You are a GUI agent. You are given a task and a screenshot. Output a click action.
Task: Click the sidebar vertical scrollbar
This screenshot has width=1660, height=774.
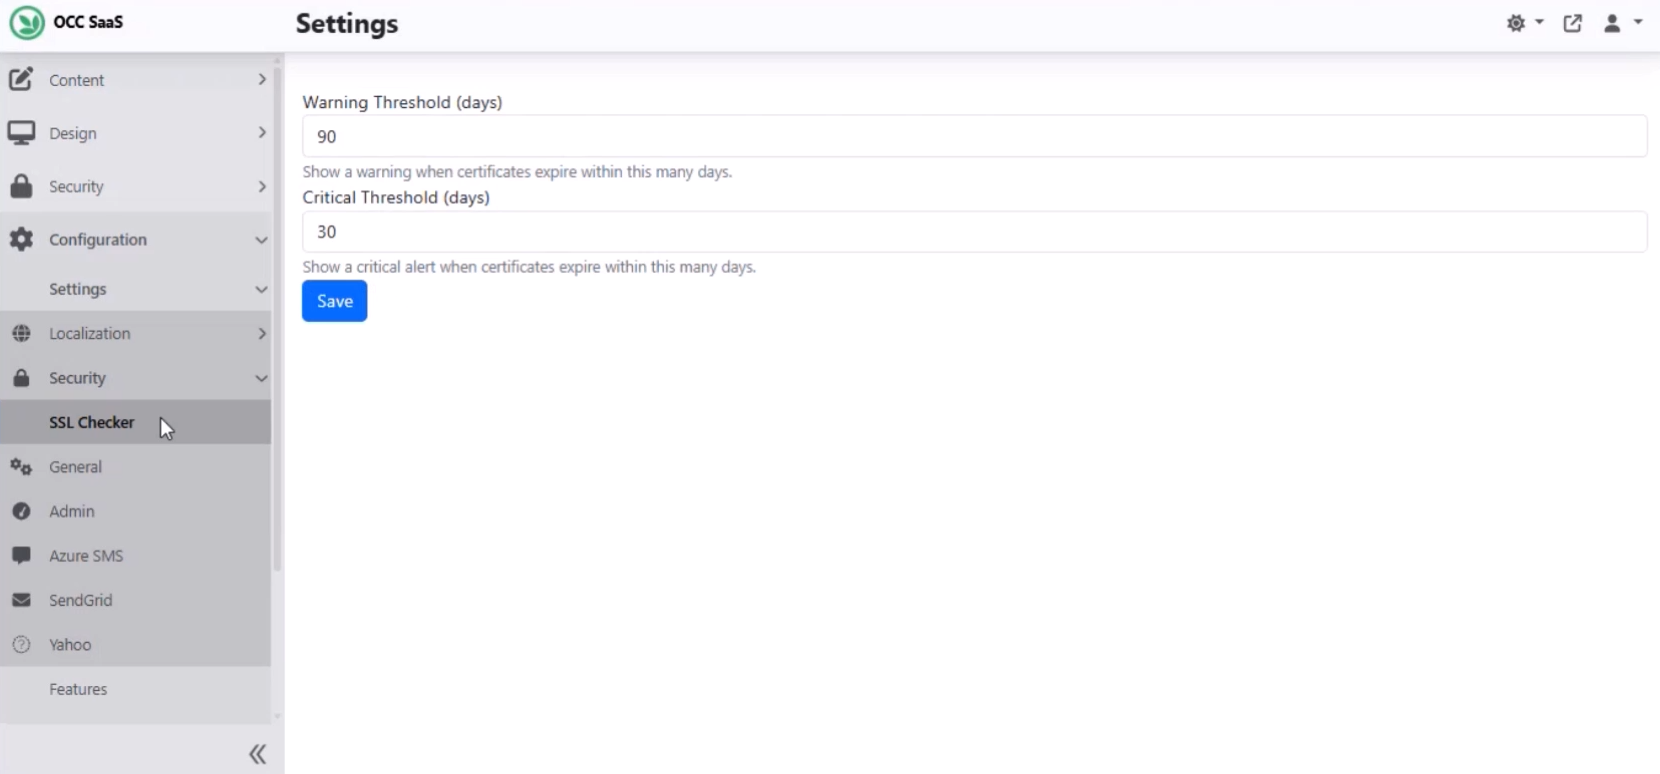click(x=277, y=320)
